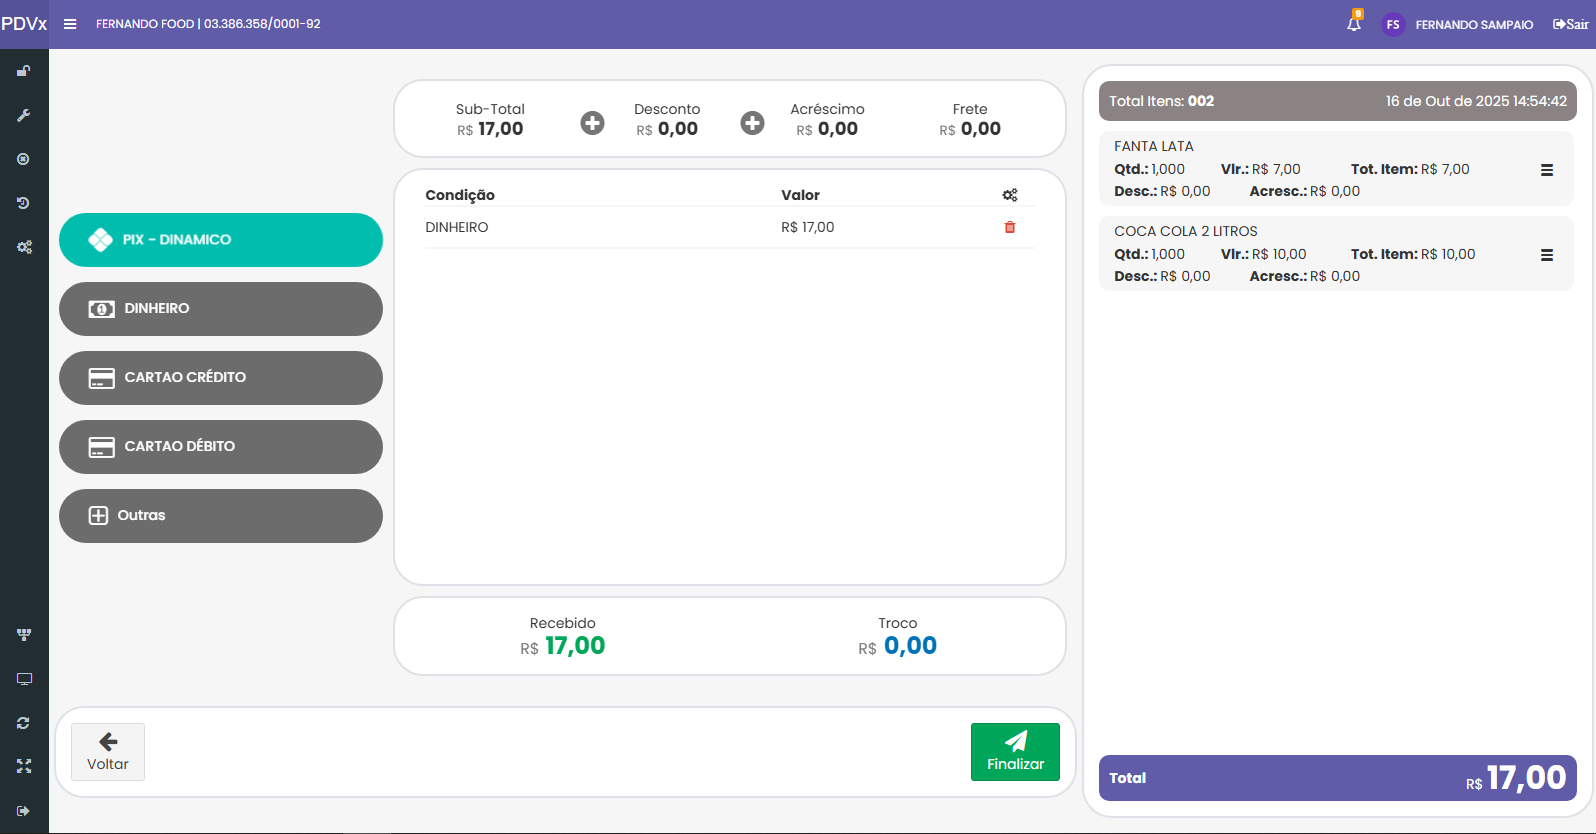Open the COCA COLA 2 LITROS options menu
Screen dimensions: 1596x834
pyautogui.click(x=1546, y=255)
